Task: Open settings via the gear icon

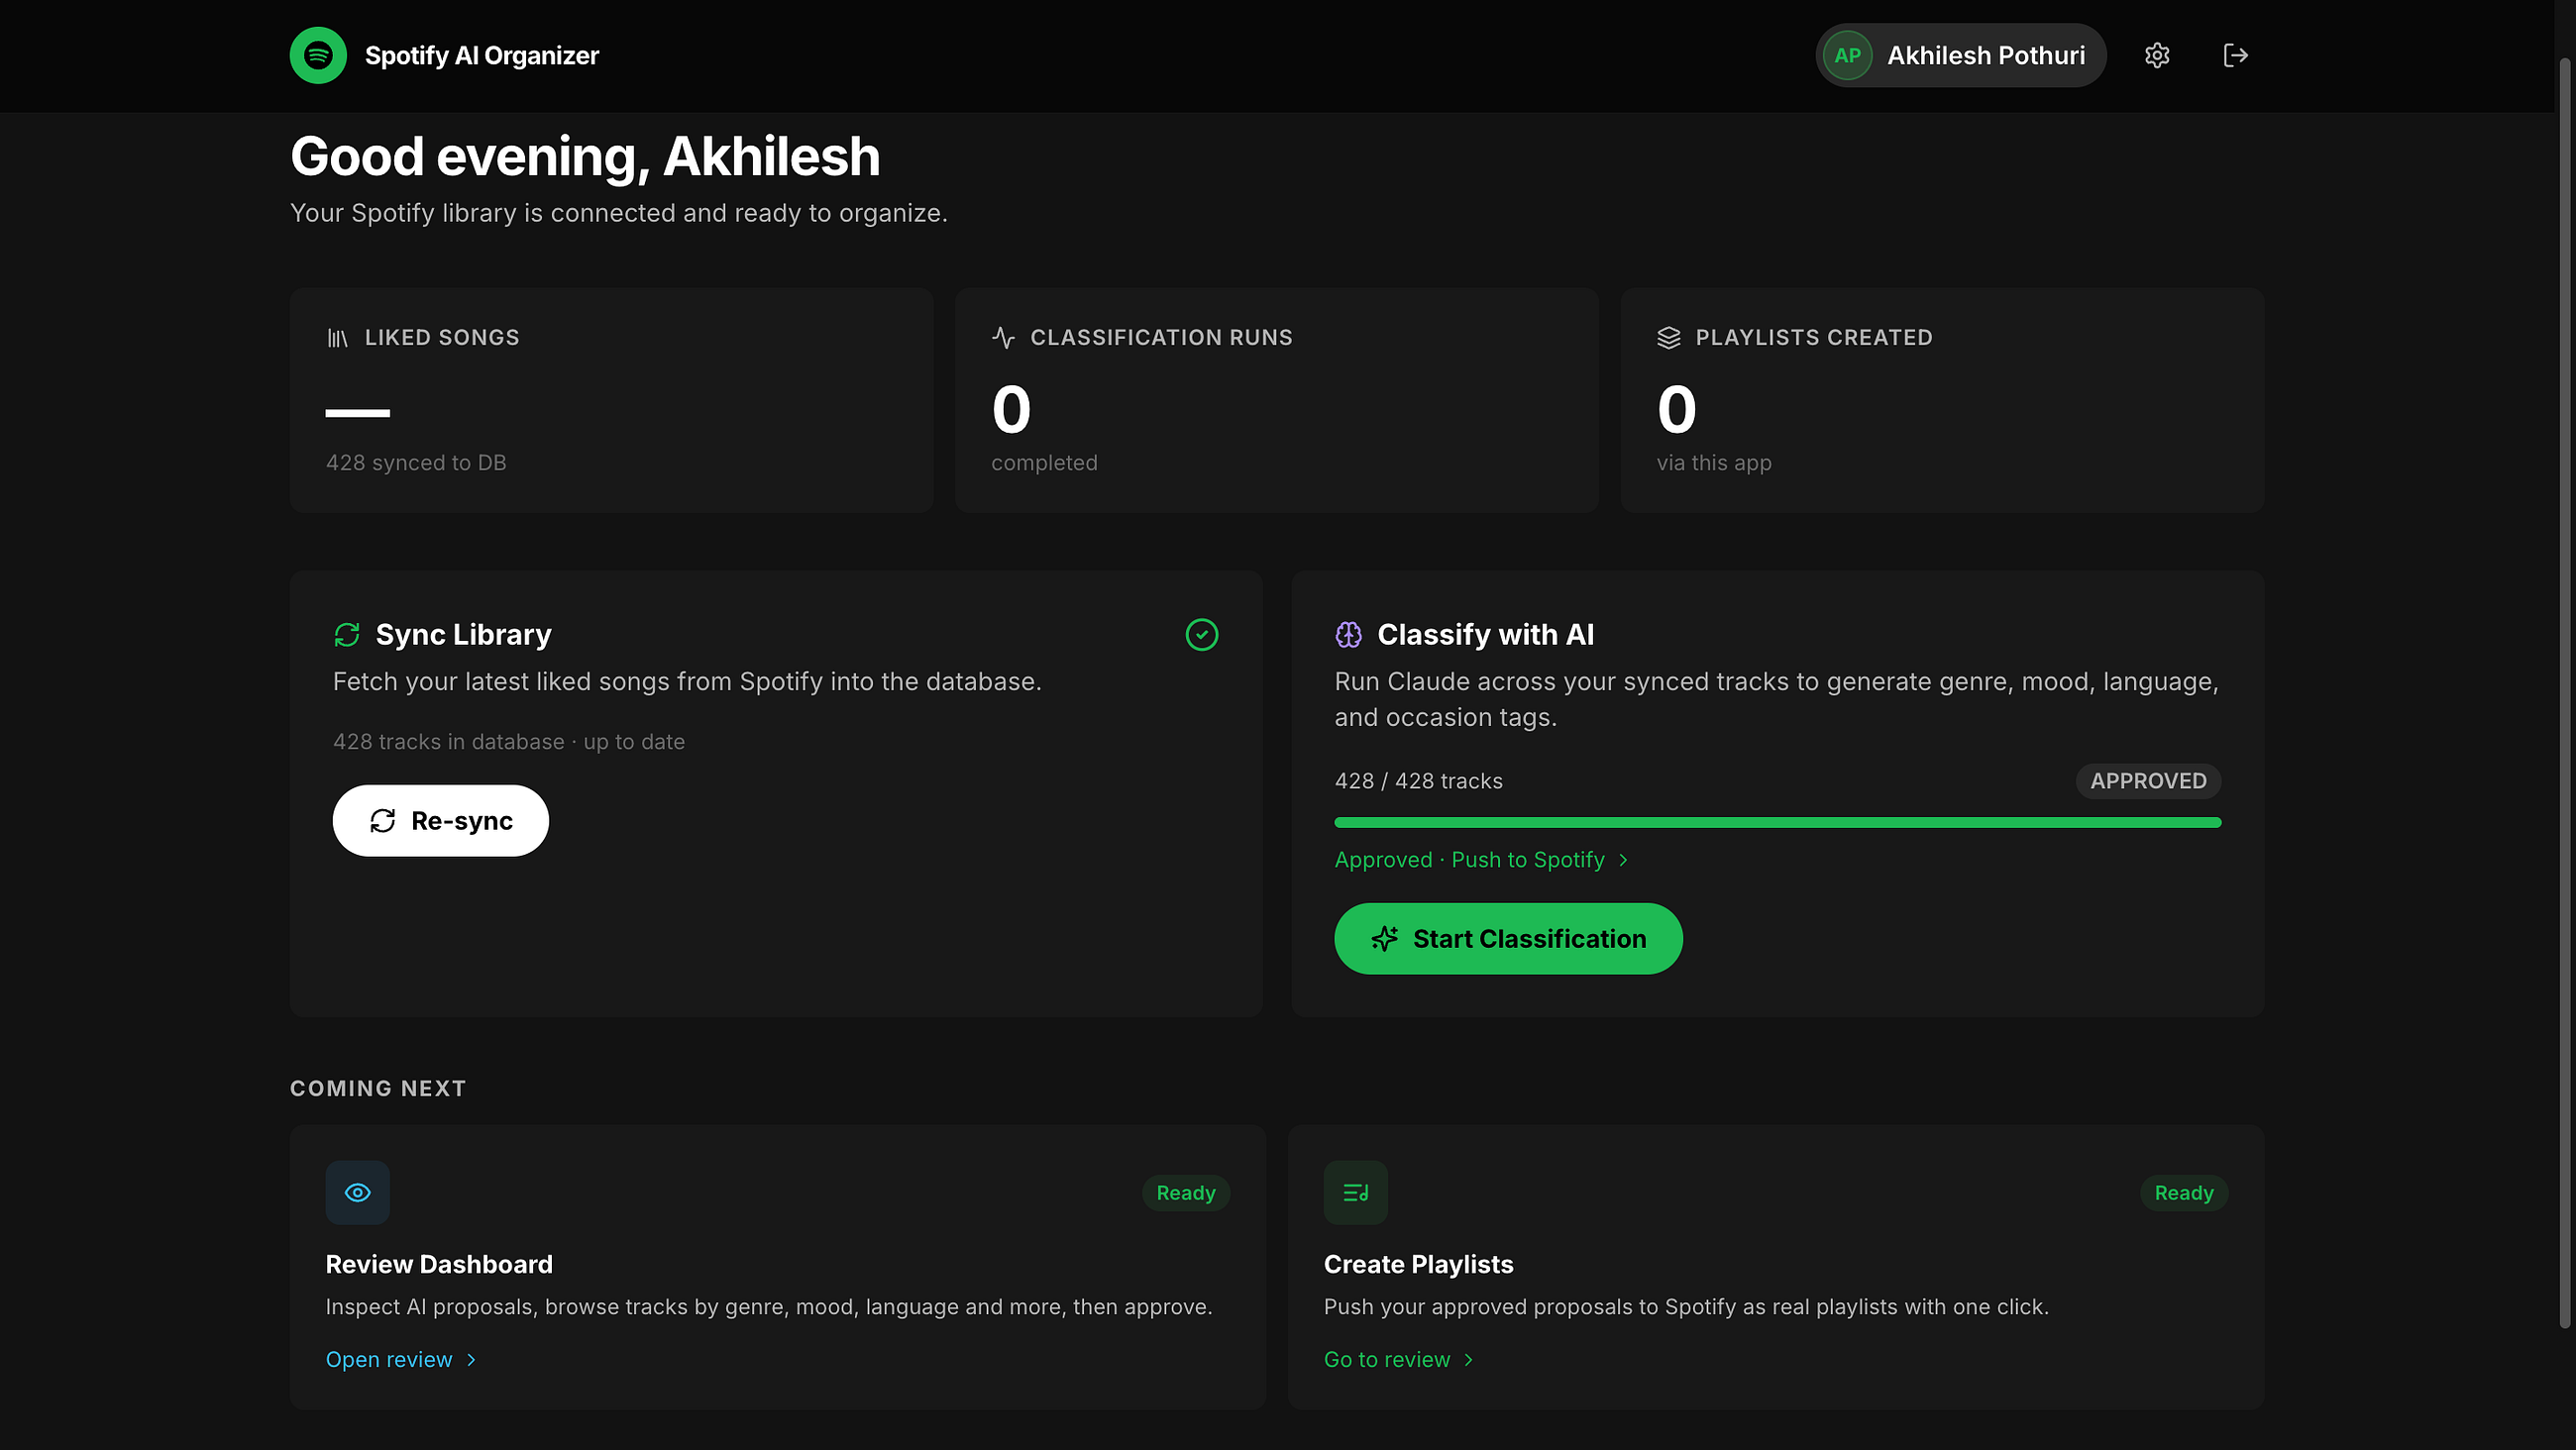Action: click(x=2157, y=55)
